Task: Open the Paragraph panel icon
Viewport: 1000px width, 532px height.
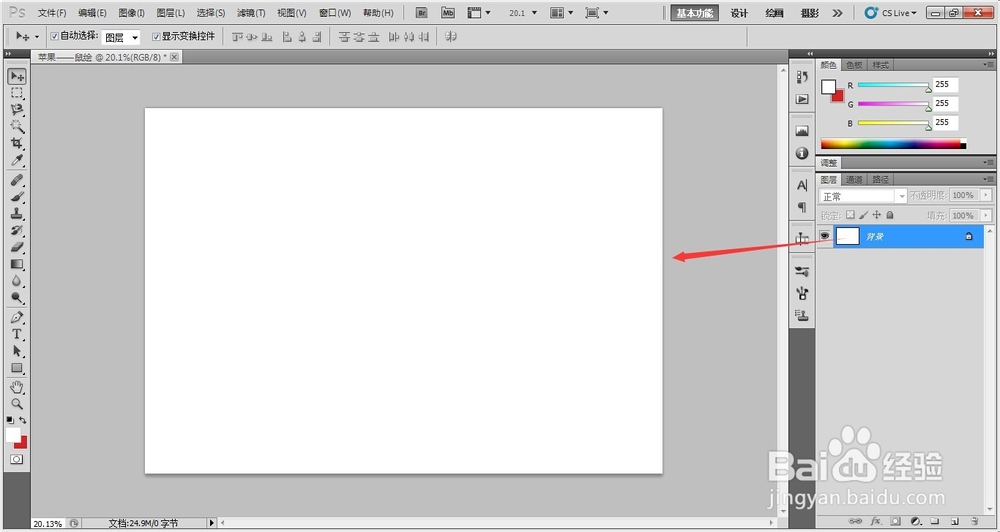Action: pyautogui.click(x=802, y=207)
